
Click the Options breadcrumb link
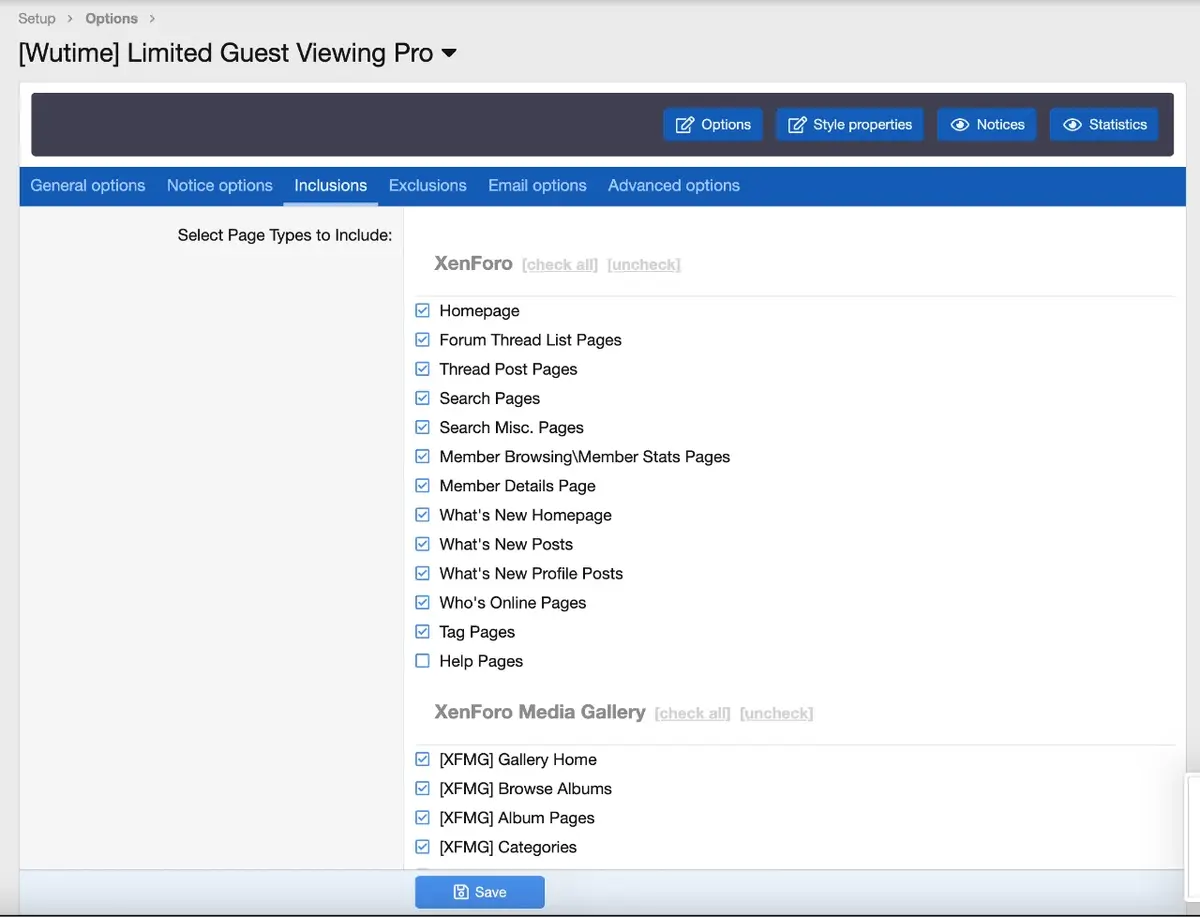(x=111, y=18)
